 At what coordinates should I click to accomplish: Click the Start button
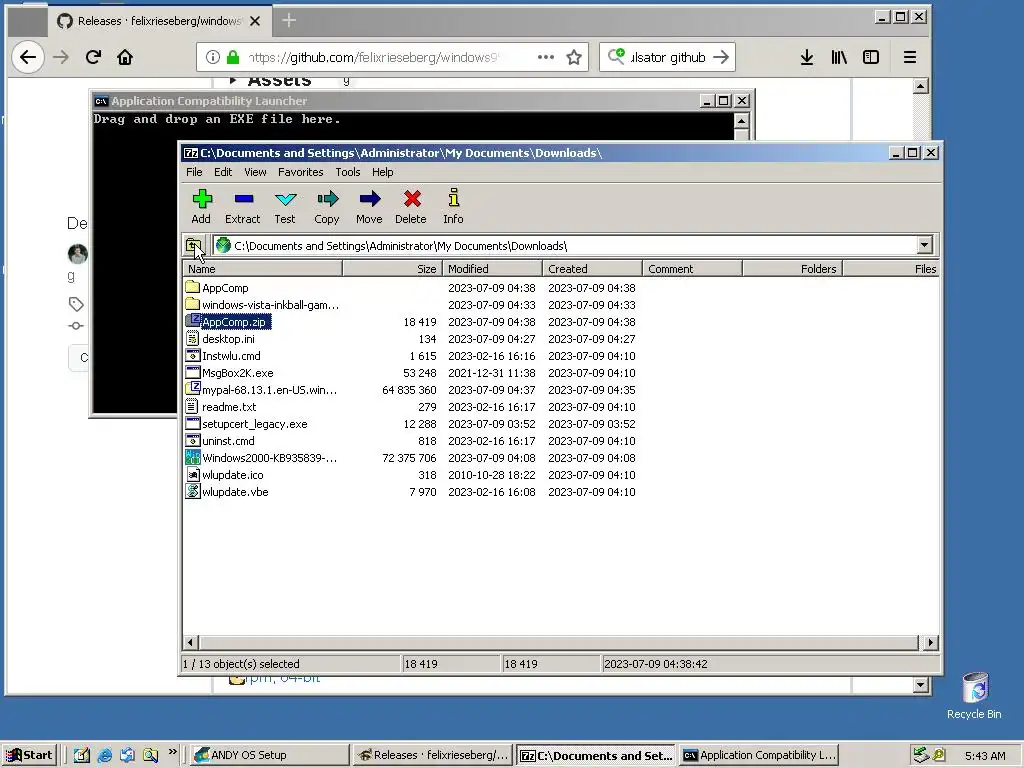pos(29,755)
